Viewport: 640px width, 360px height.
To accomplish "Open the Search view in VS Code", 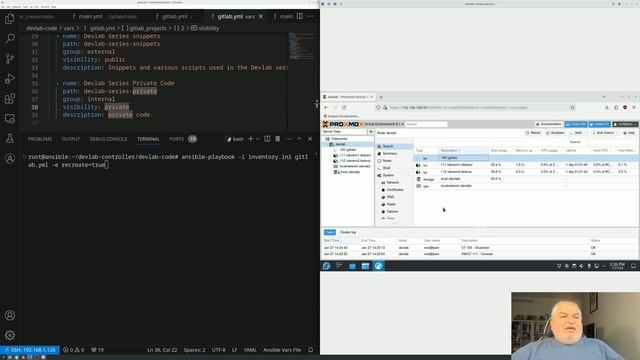I will click(x=10, y=38).
